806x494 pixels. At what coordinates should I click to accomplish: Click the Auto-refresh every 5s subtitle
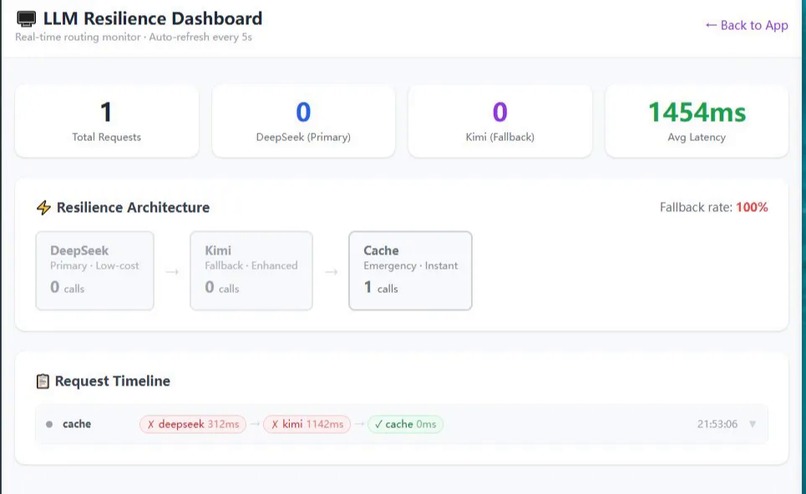pos(200,37)
